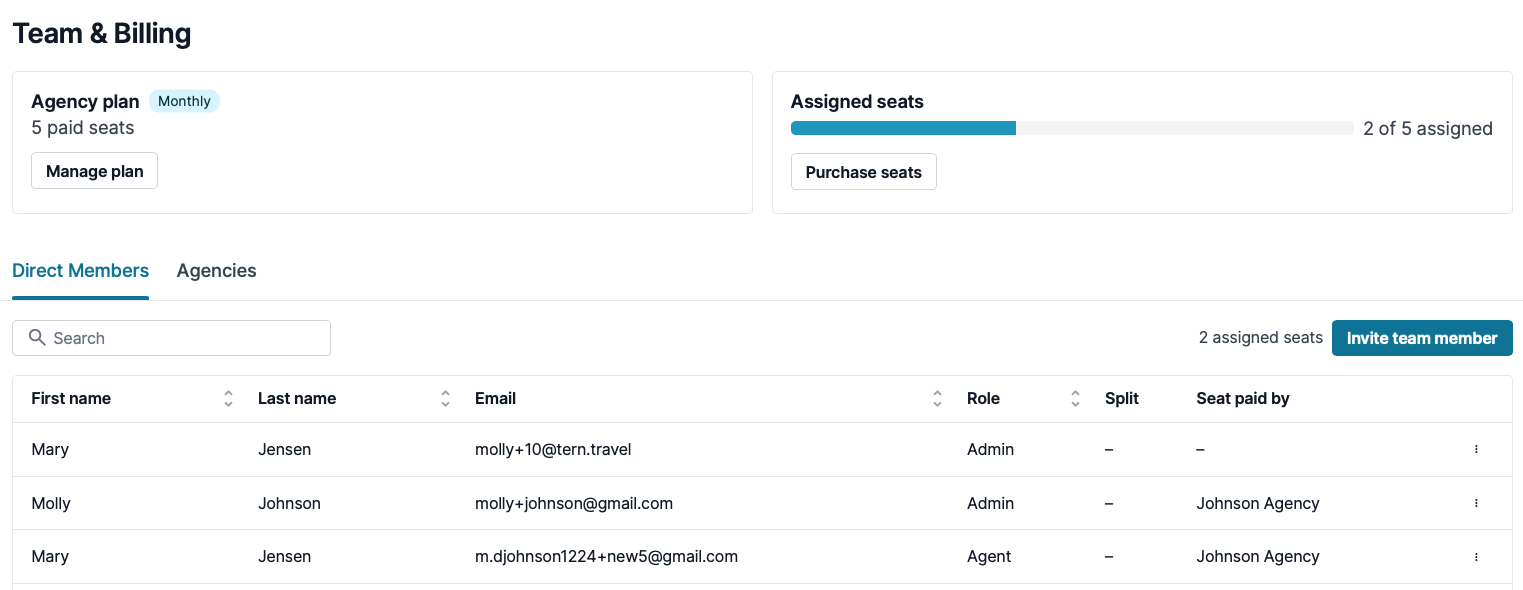Viewport: 1523px width, 590px height.
Task: Focus the Search members input field
Action: tap(185, 338)
